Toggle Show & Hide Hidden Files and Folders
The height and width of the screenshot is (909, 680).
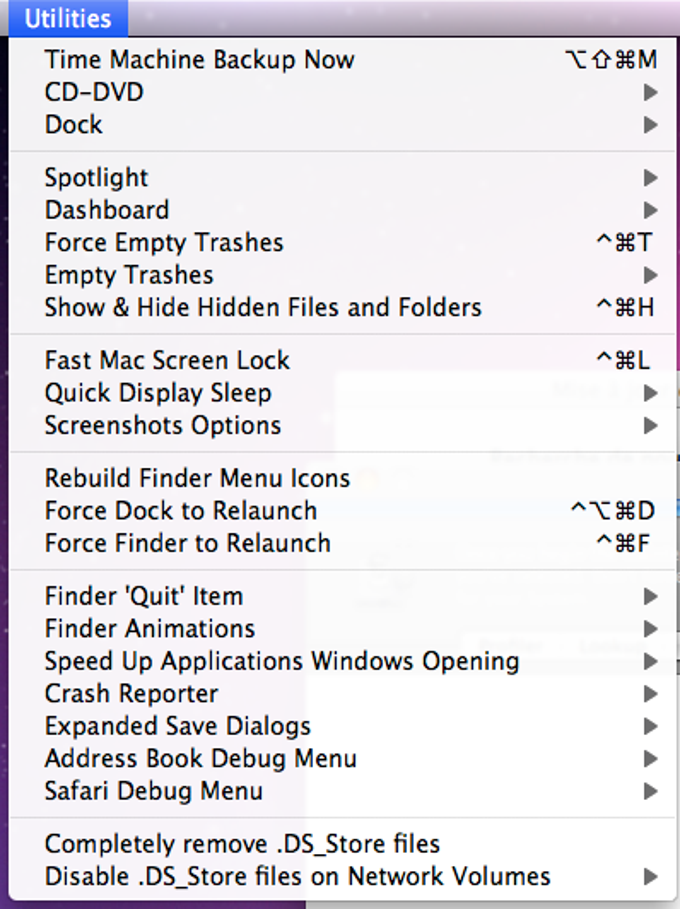343,307
